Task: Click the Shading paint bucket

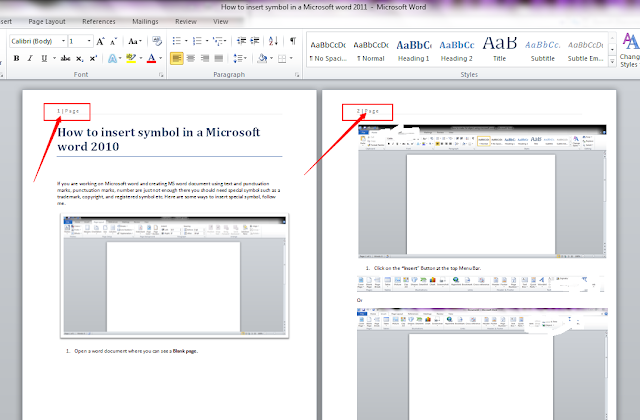Action: coord(262,58)
